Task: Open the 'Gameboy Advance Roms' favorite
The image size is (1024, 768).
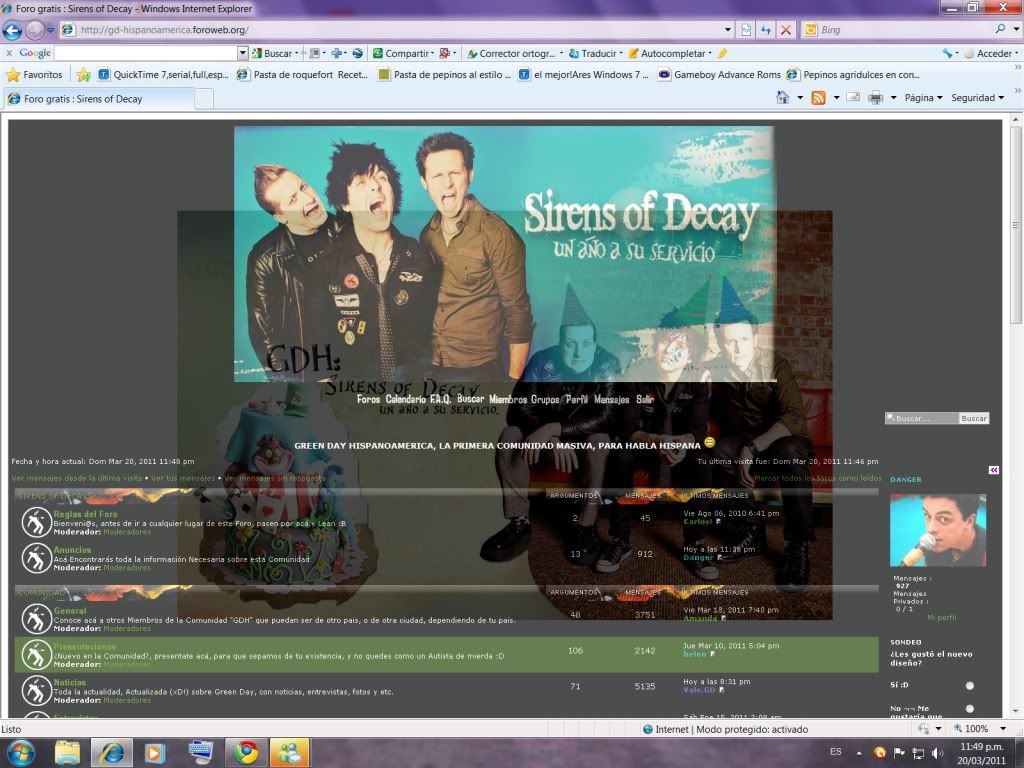Action: 720,74
